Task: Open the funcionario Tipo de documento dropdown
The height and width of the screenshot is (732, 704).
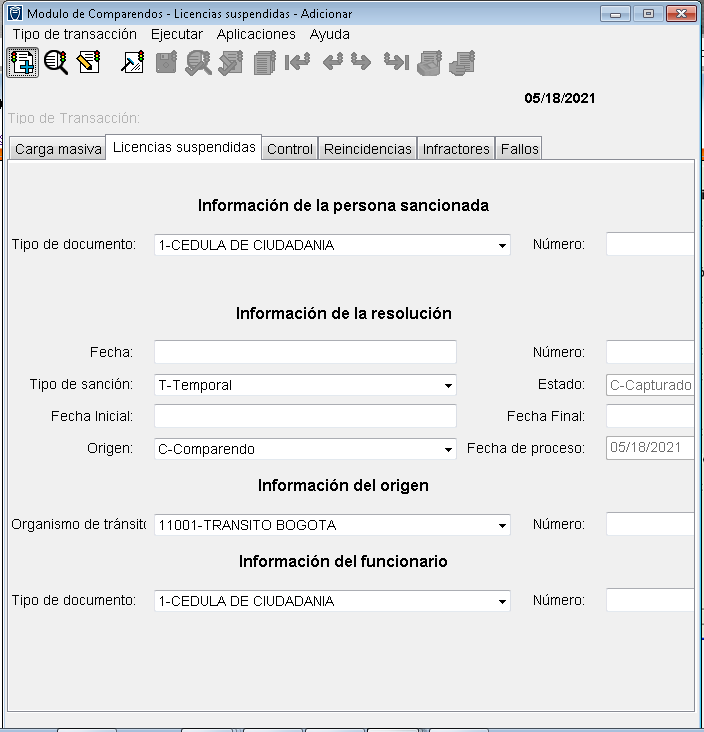Action: coord(501,601)
